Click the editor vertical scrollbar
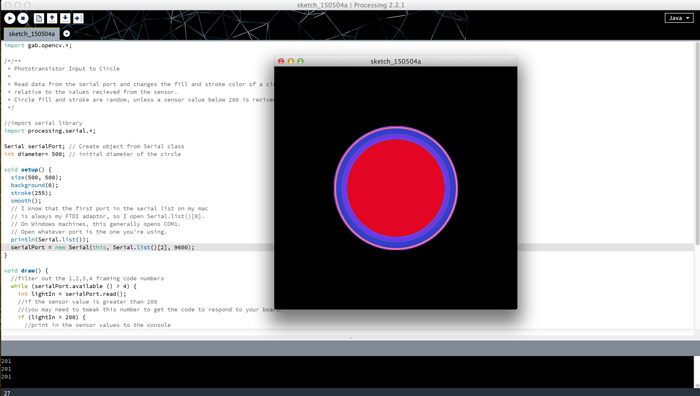This screenshot has height=396, width=700. click(697, 143)
